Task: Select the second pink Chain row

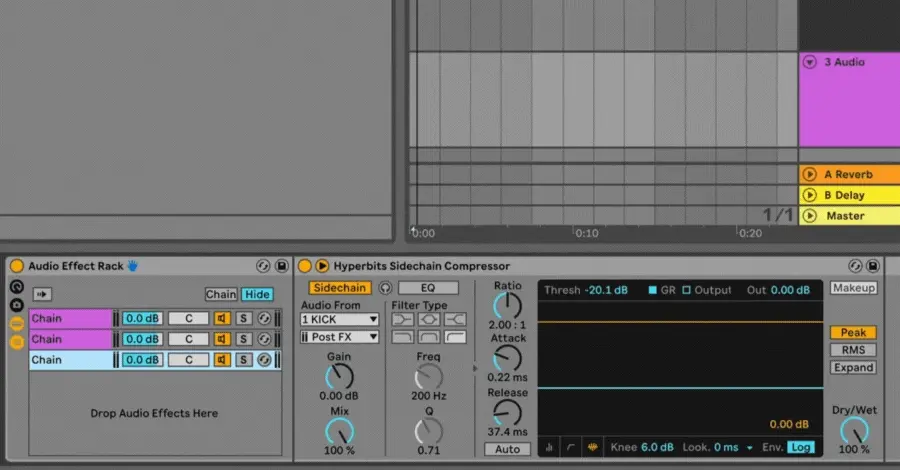Action: click(x=71, y=339)
